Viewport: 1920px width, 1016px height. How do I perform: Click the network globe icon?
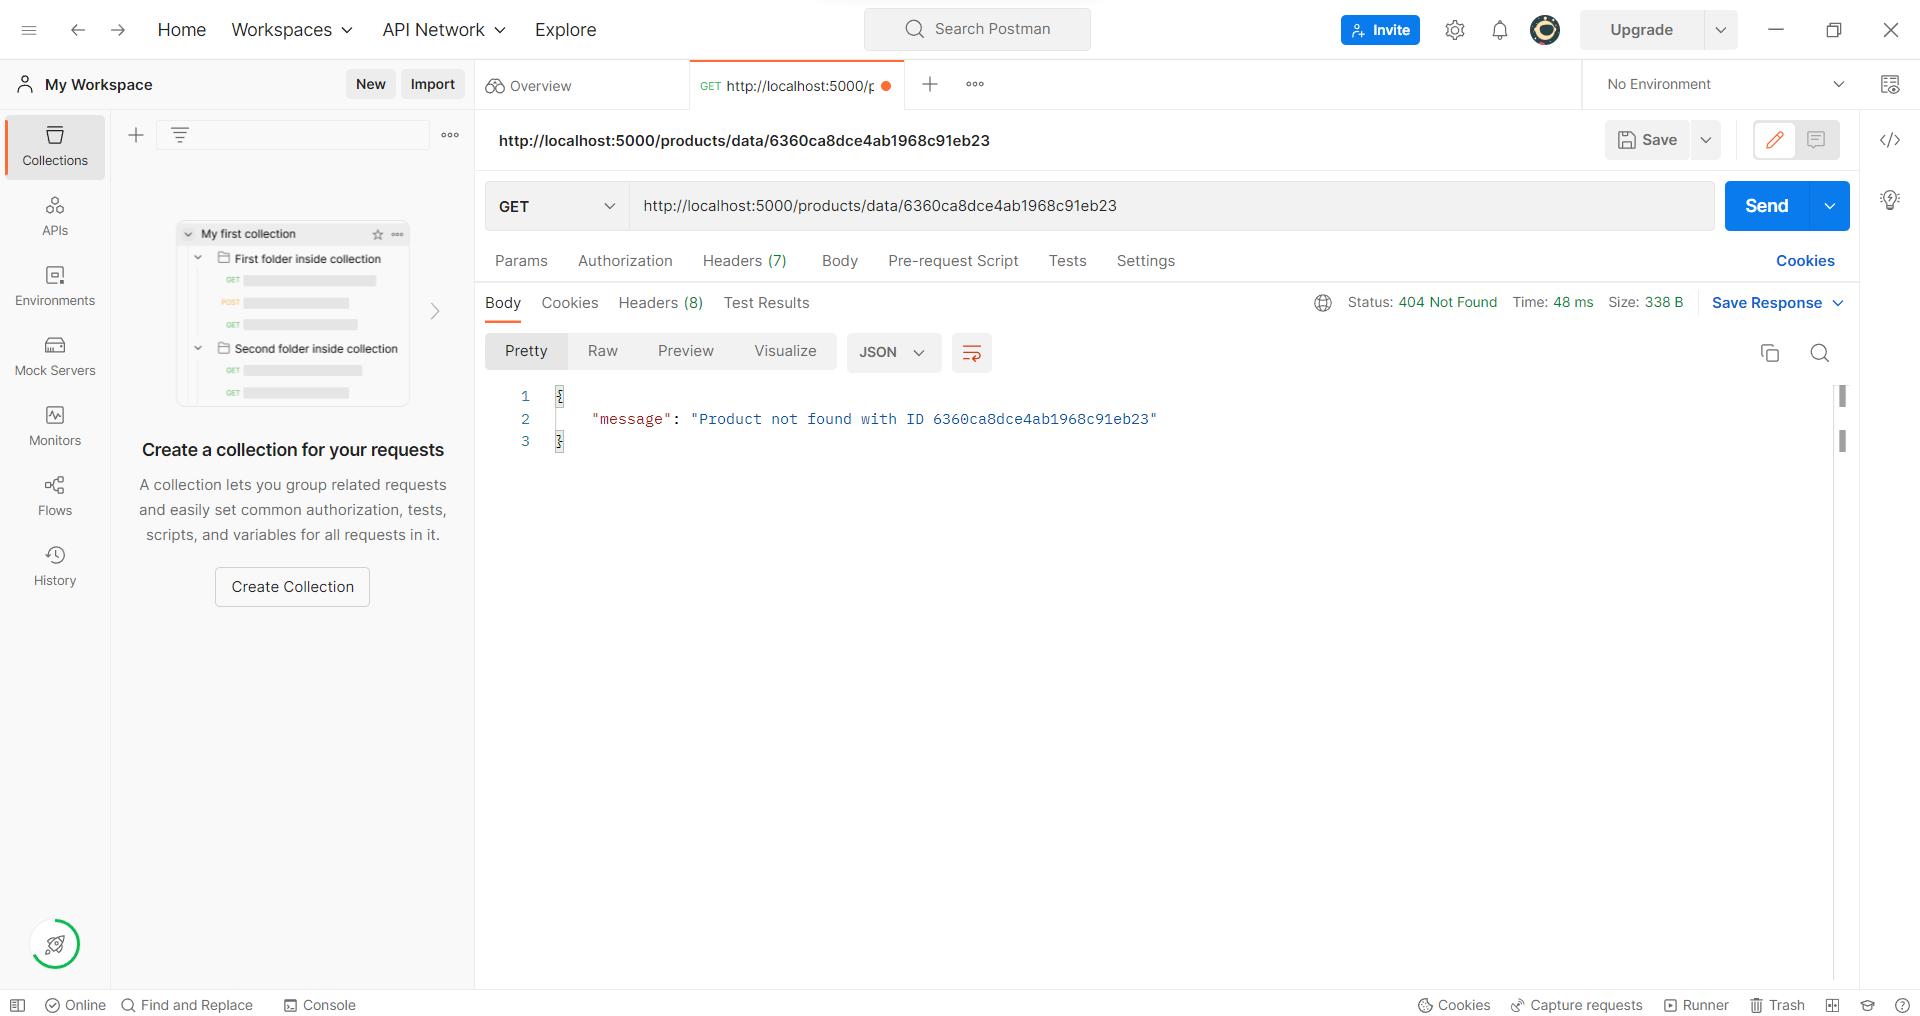[1323, 303]
